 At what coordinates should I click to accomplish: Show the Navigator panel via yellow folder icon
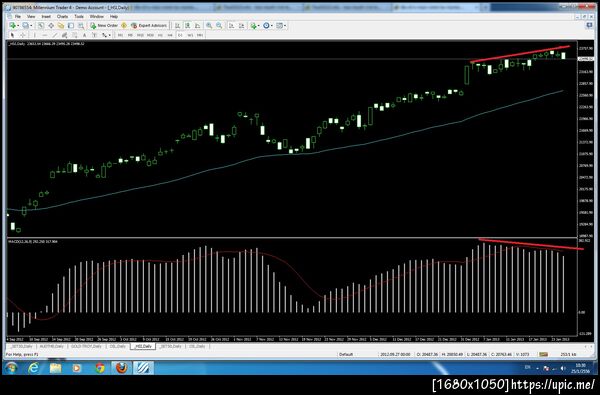point(61,25)
